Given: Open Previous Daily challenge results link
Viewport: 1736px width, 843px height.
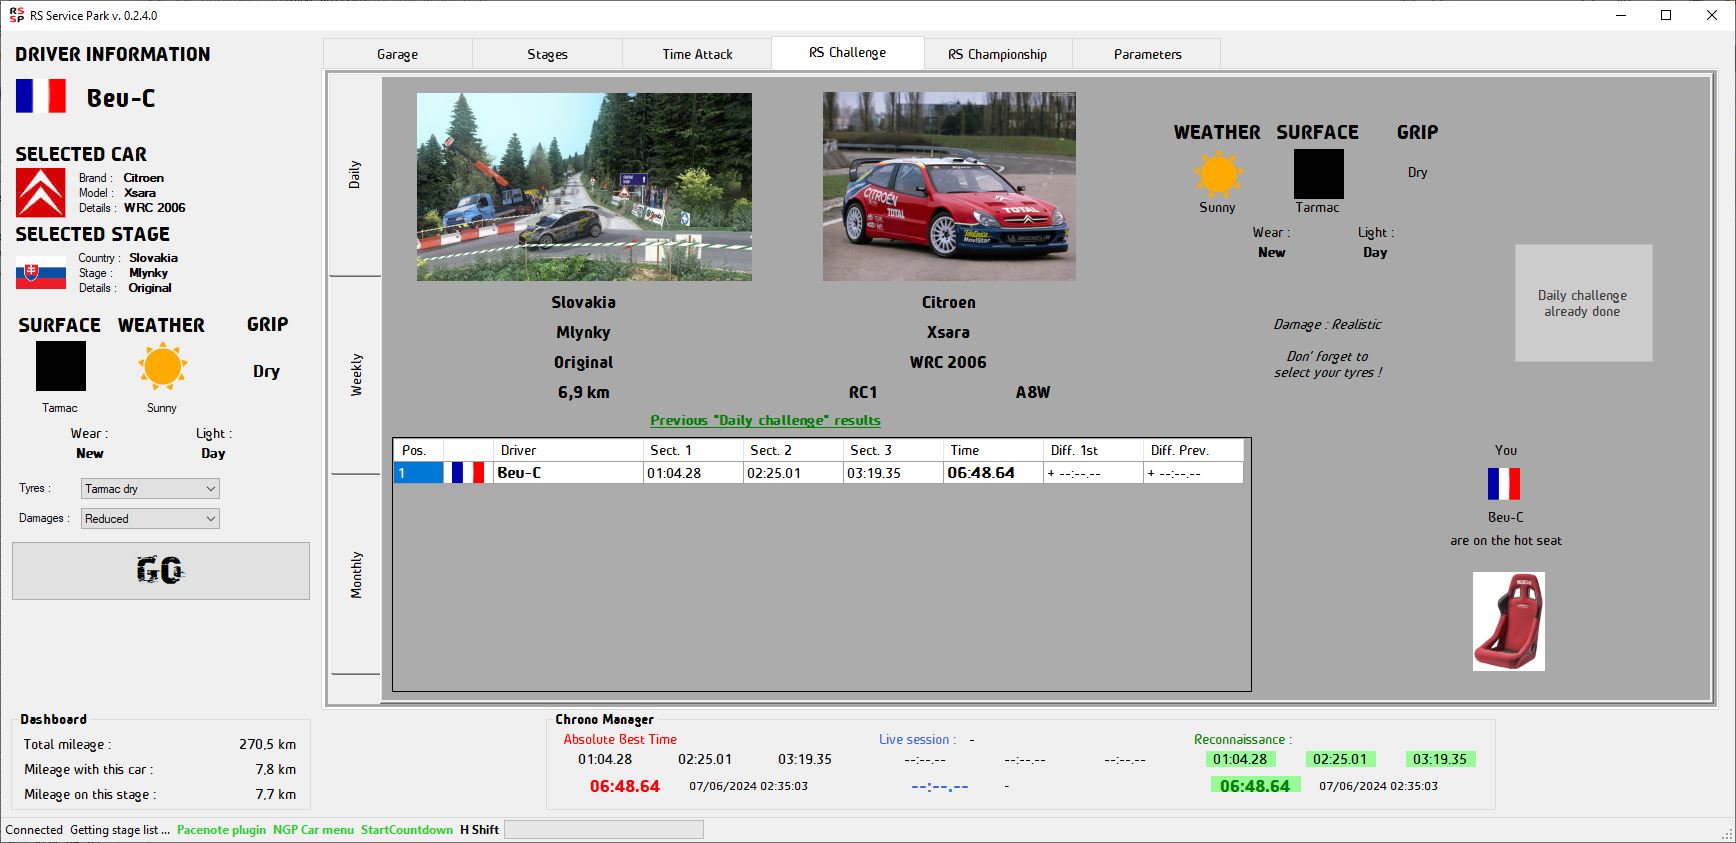Looking at the screenshot, I should click(x=765, y=420).
